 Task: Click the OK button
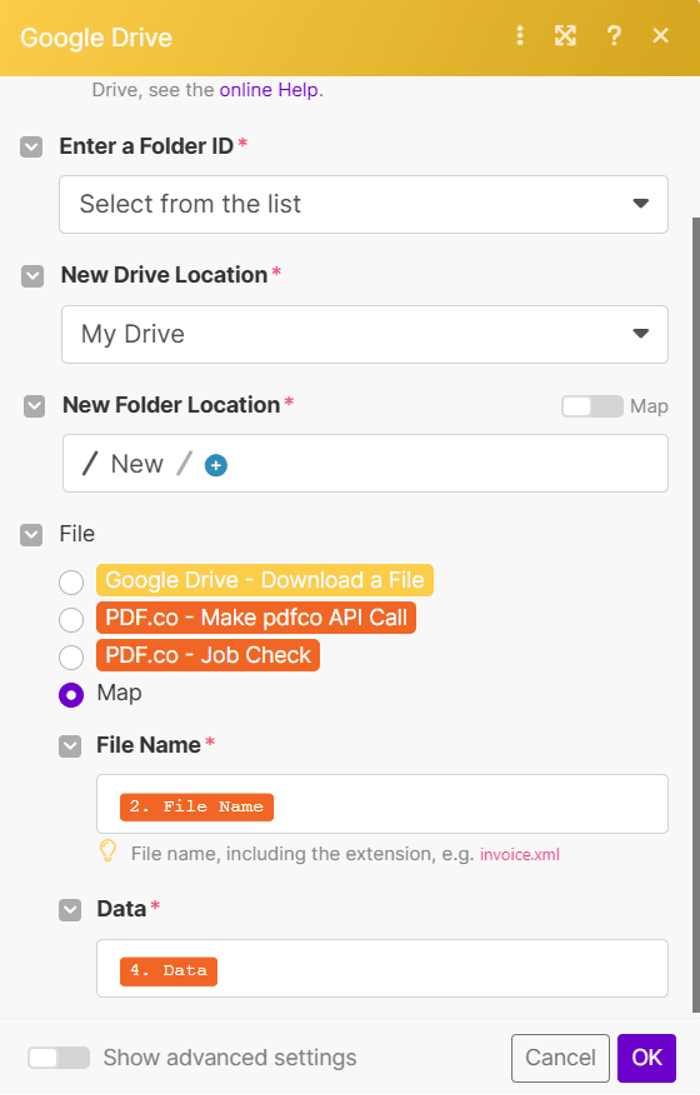pyautogui.click(x=646, y=1058)
